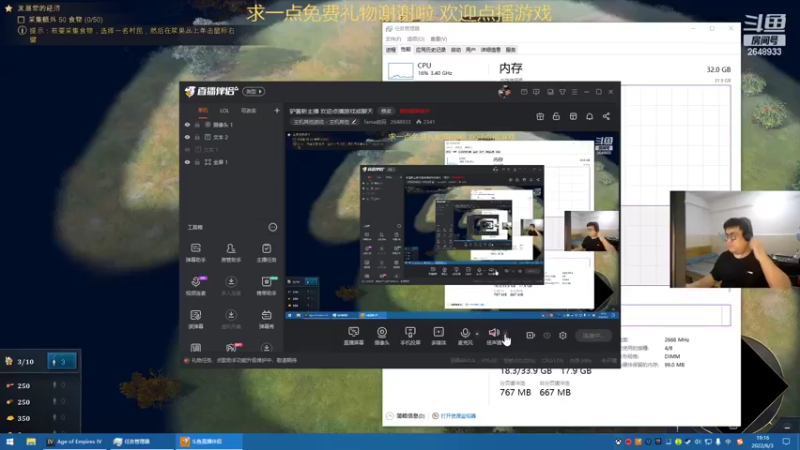Click the more circle button beside 工具箱

click(x=272, y=227)
